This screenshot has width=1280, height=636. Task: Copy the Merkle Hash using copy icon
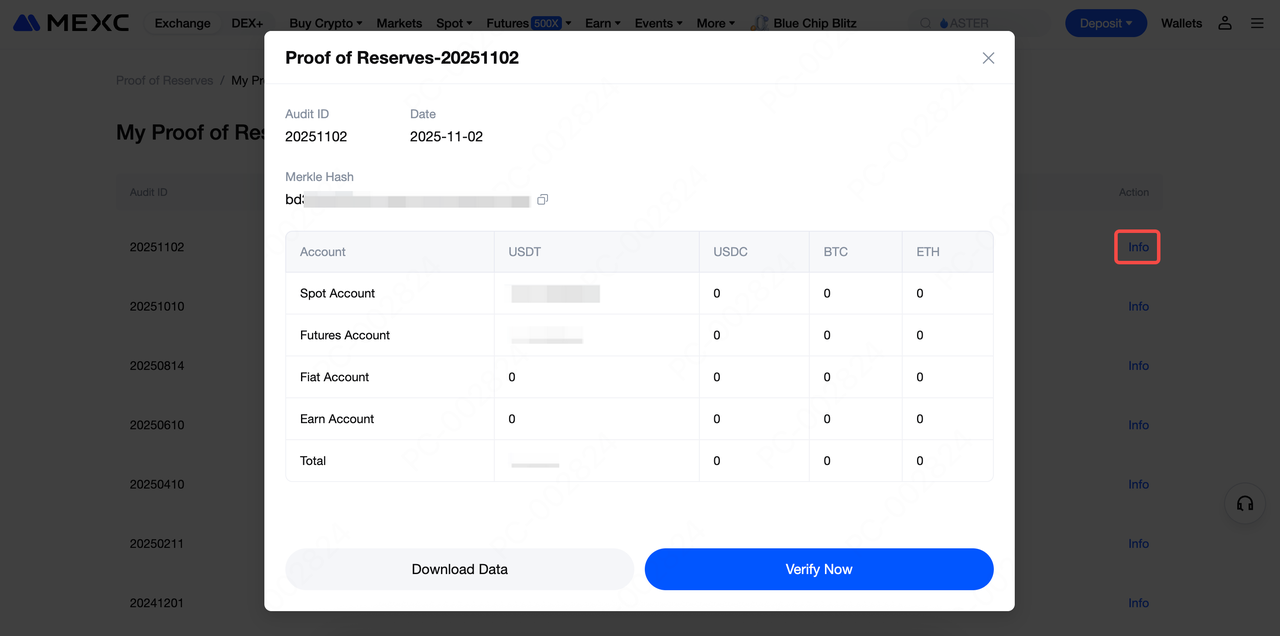coord(542,200)
